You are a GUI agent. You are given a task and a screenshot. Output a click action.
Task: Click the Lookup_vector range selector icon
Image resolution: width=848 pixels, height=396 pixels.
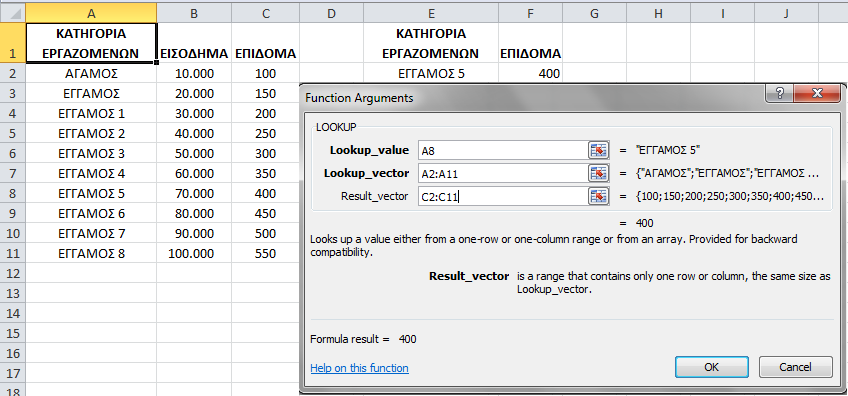[598, 173]
